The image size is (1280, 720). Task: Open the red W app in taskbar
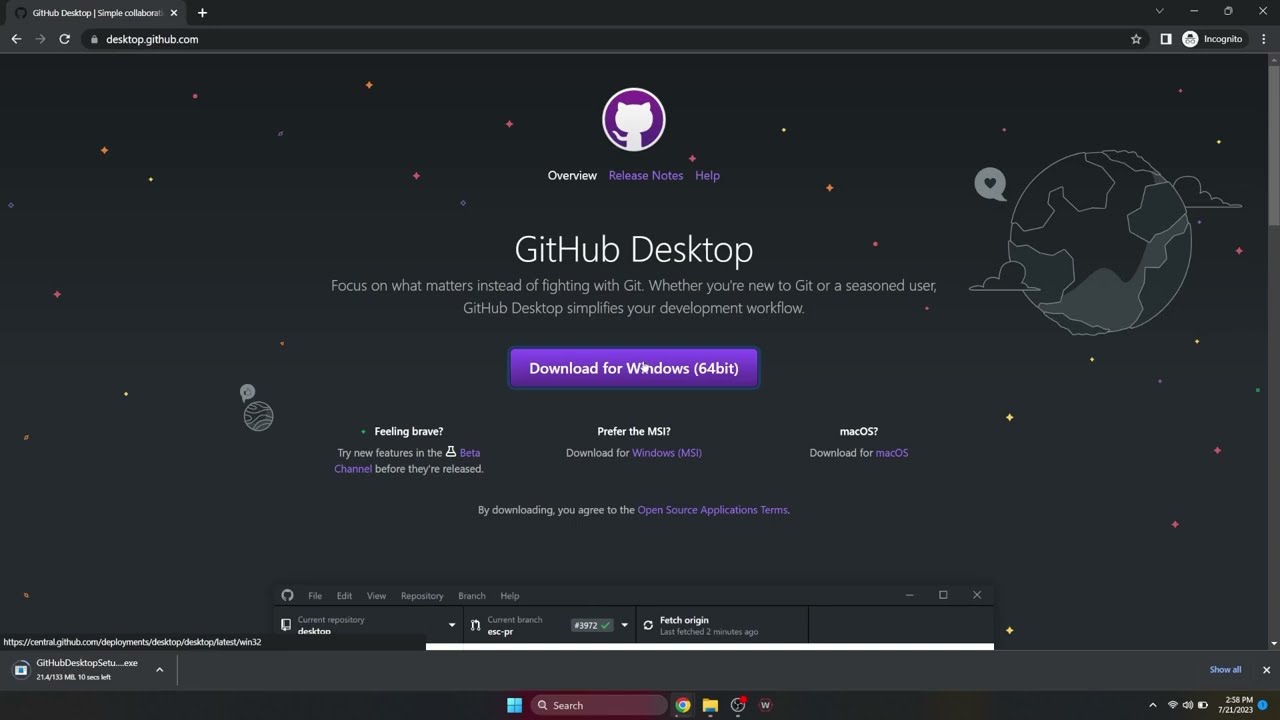pos(765,705)
